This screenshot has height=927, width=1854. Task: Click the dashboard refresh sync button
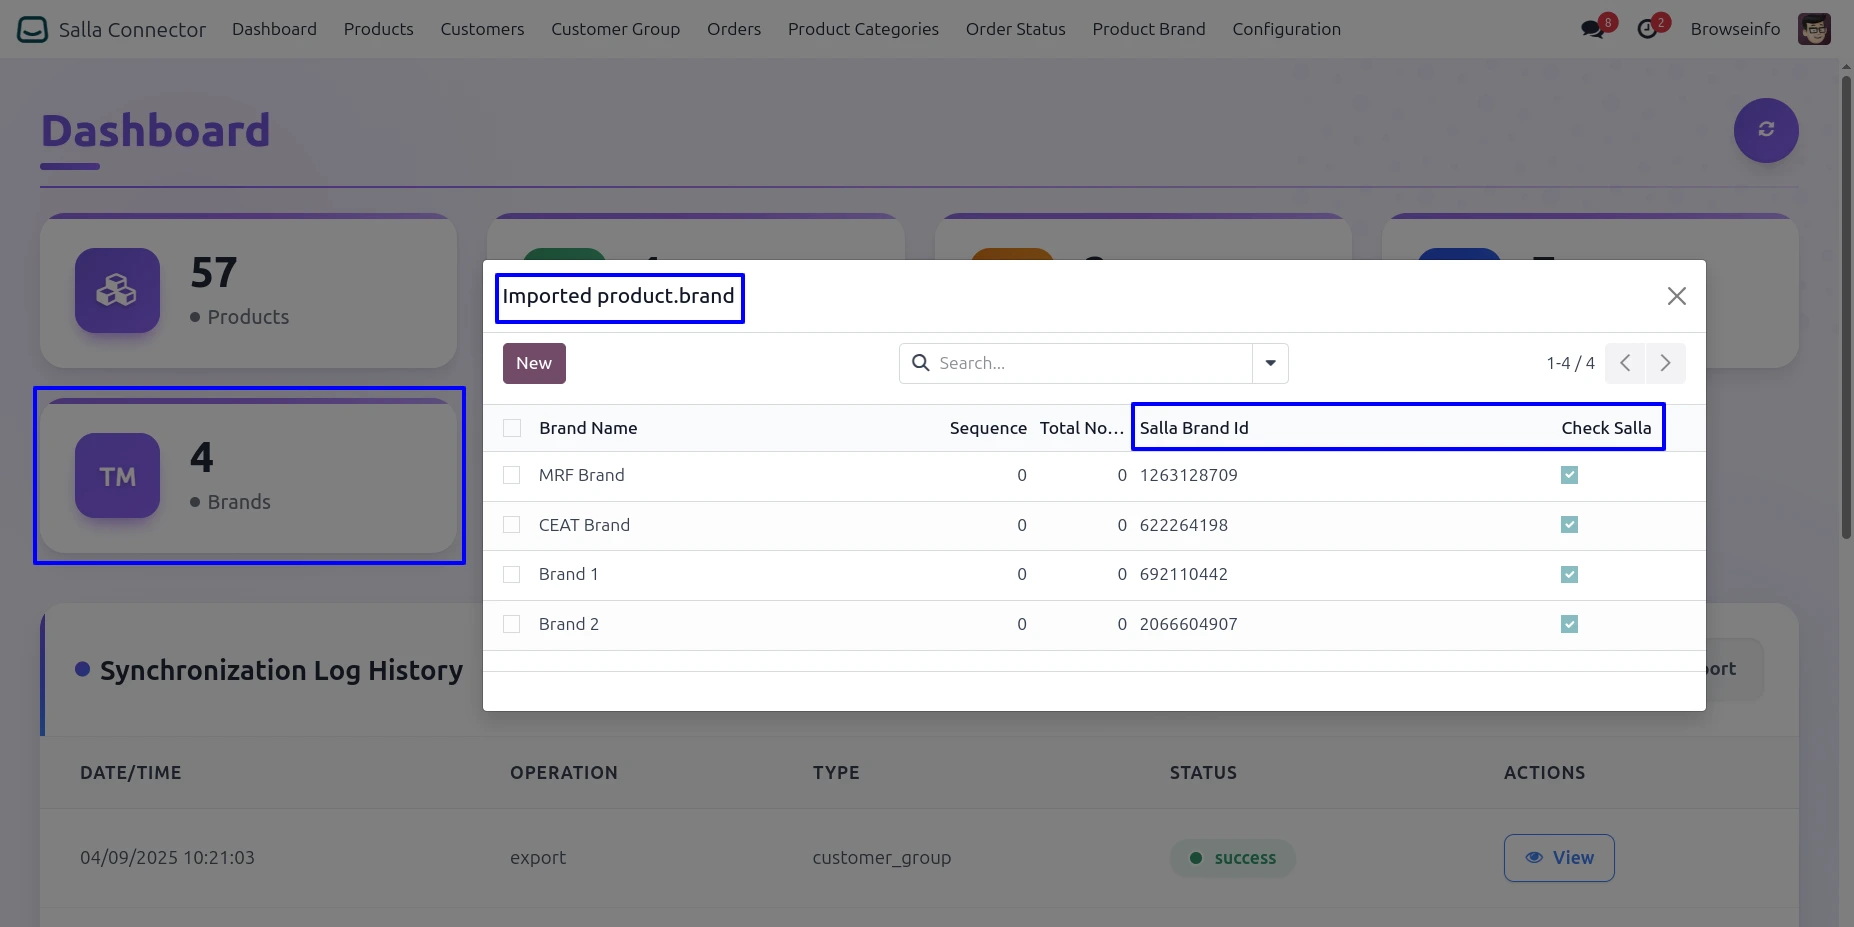click(1765, 130)
